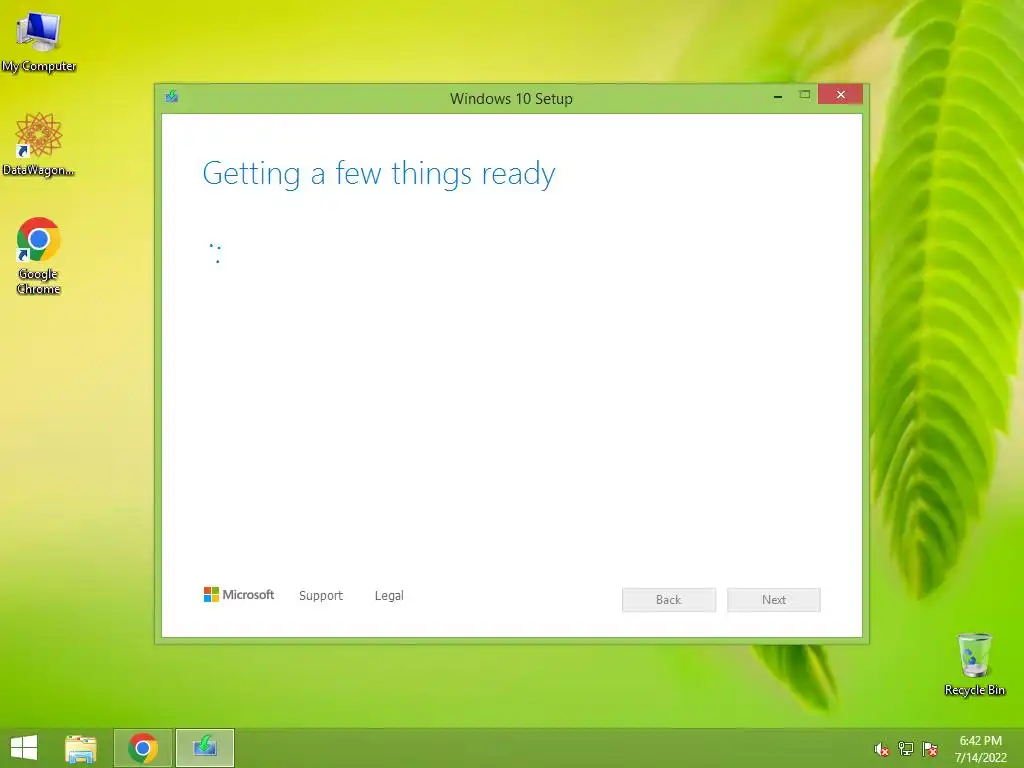
Task: Click the muted volume tray icon
Action: tap(882, 749)
